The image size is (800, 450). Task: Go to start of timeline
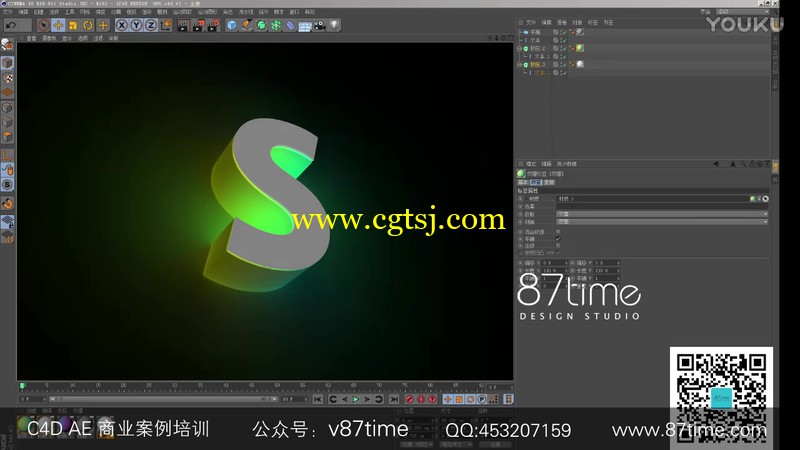[x=317, y=399]
